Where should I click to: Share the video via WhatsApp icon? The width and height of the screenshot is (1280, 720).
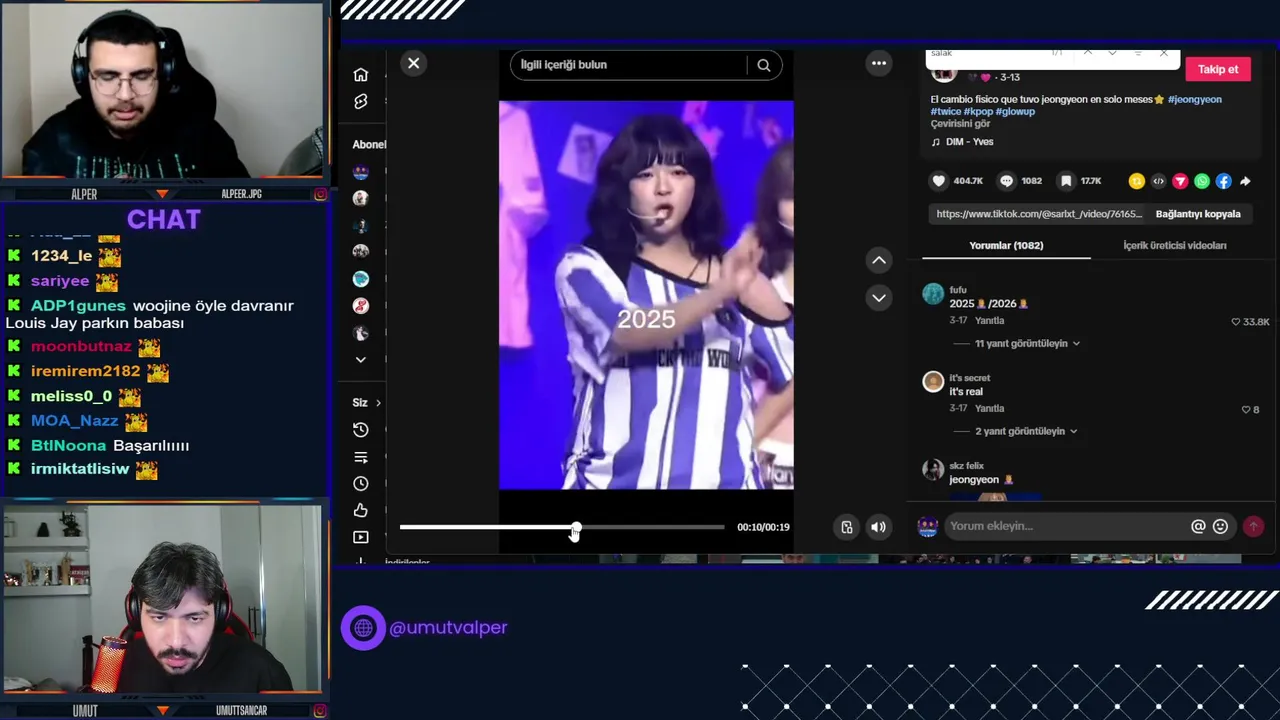point(1202,181)
